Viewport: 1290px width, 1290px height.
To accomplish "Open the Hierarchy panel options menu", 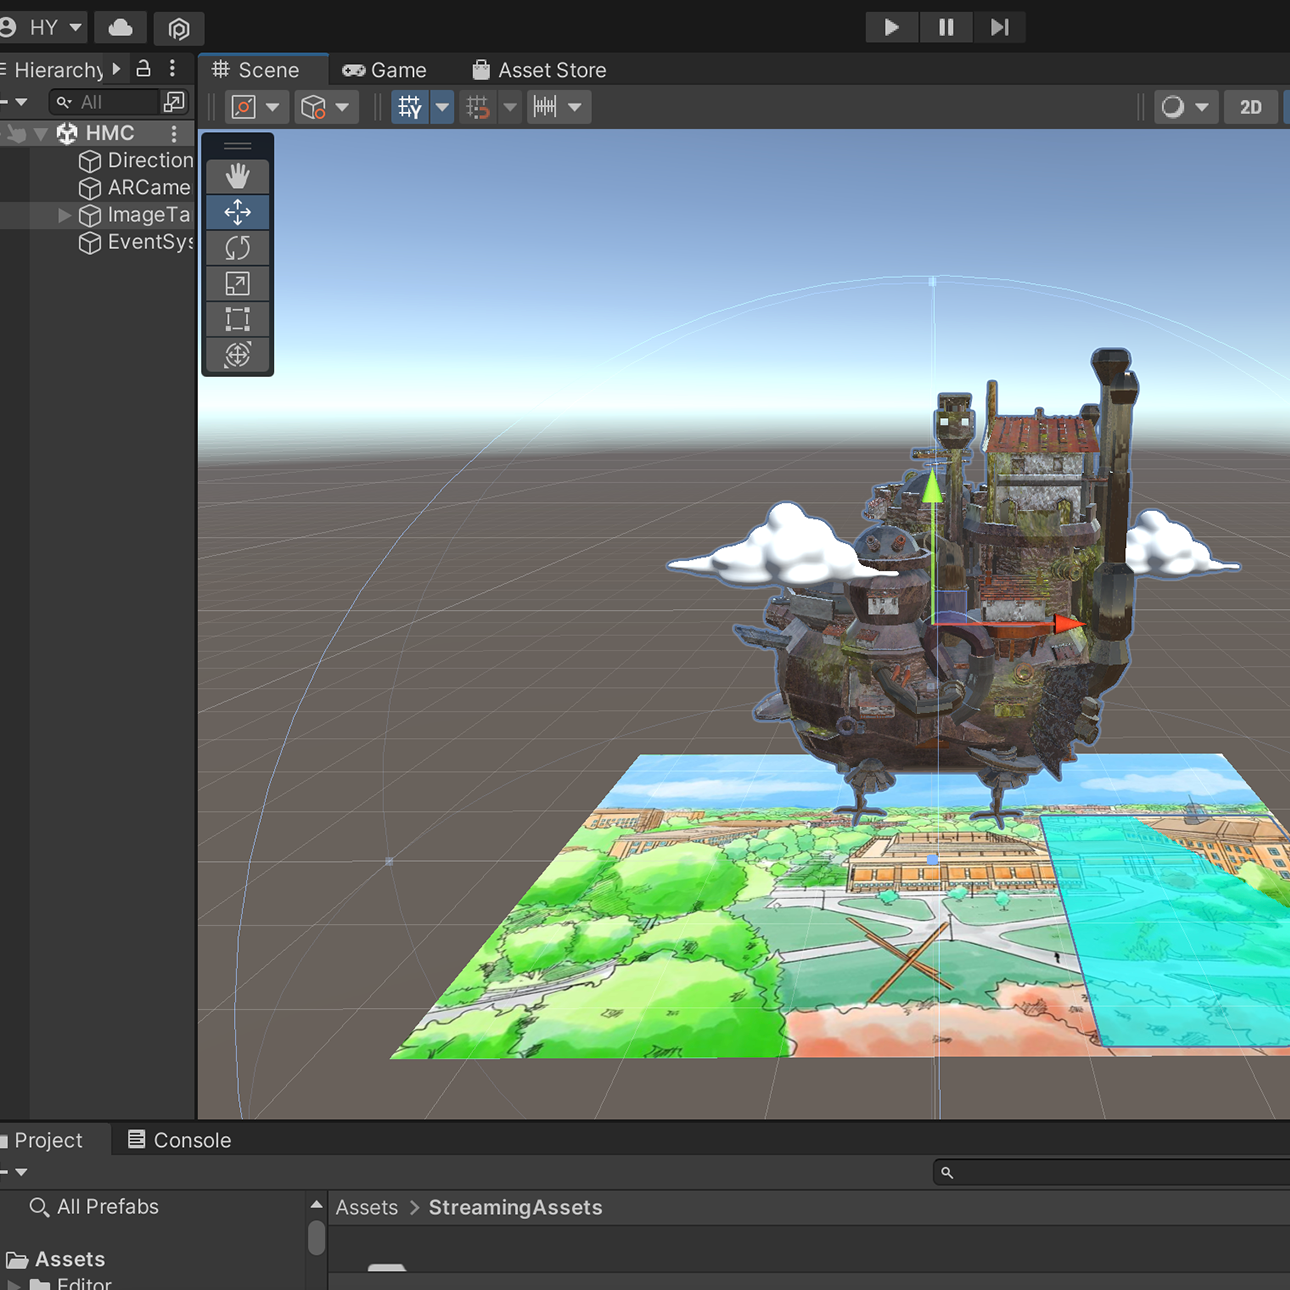I will (x=173, y=68).
